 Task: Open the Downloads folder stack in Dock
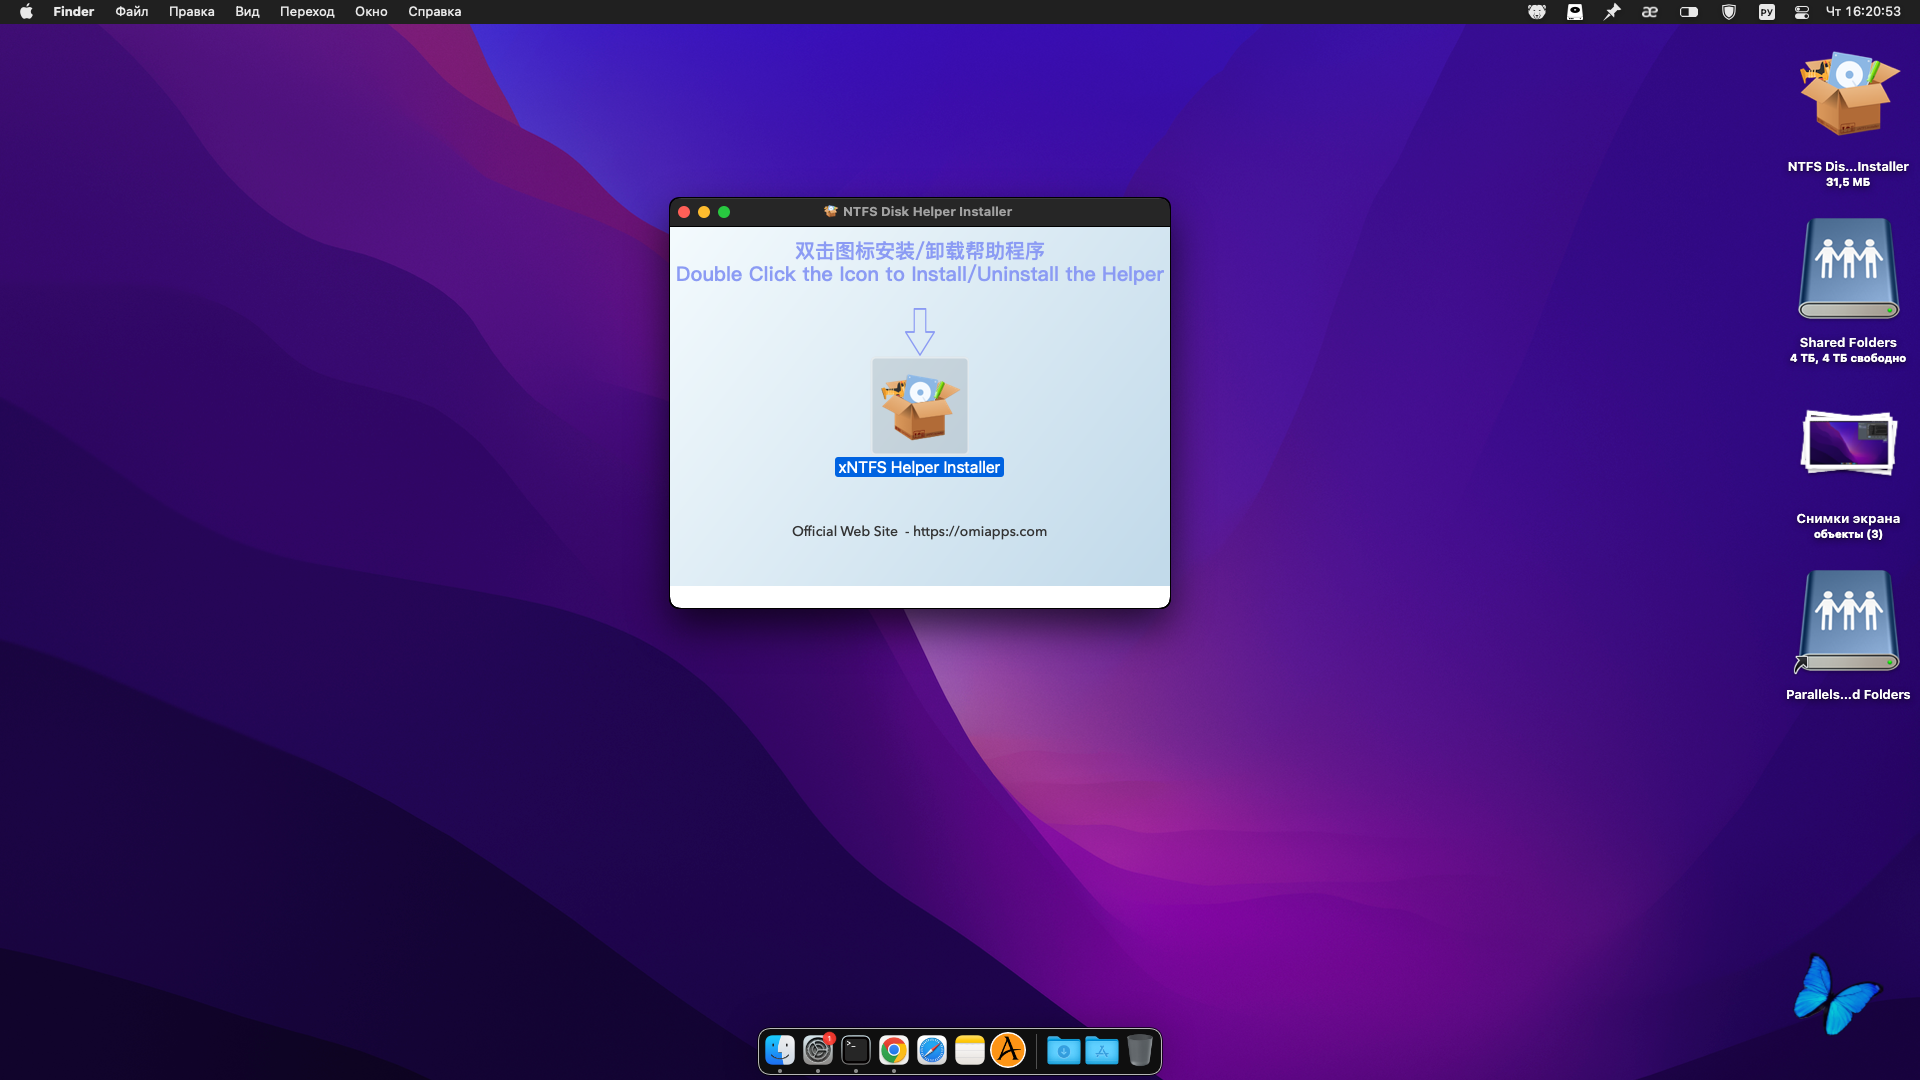tap(1064, 1050)
